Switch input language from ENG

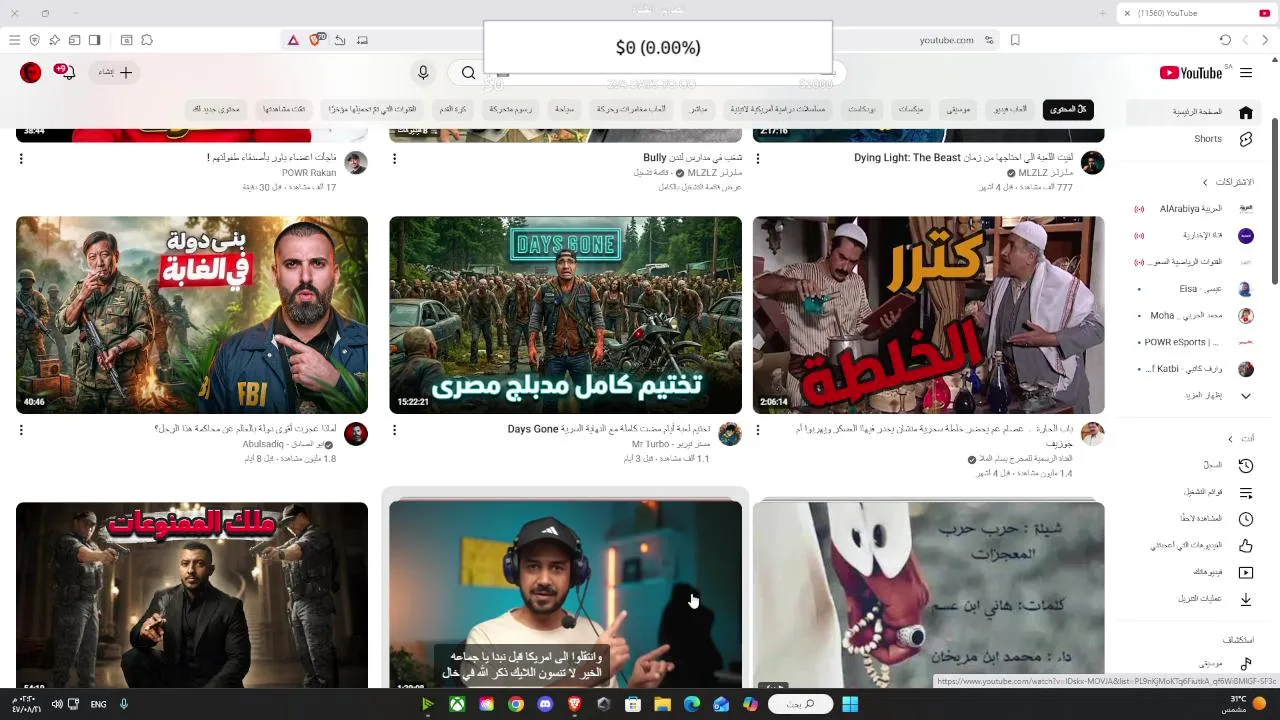point(98,704)
